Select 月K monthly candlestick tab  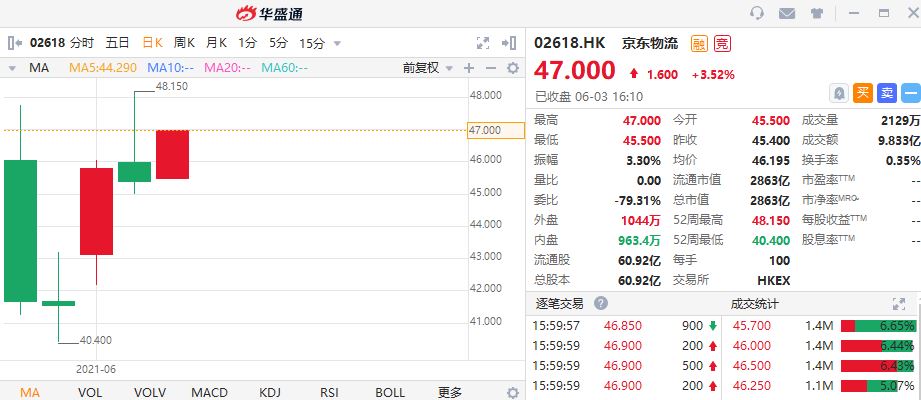[x=216, y=43]
